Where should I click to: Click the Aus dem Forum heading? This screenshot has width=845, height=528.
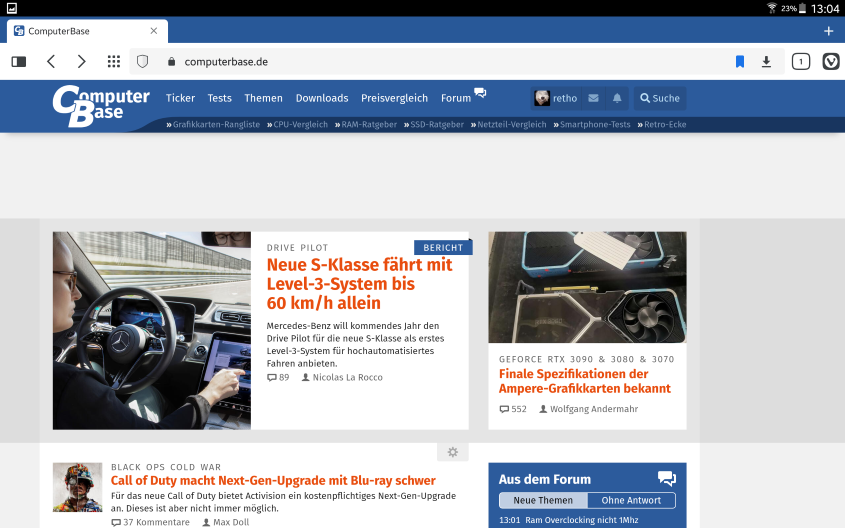[545, 479]
